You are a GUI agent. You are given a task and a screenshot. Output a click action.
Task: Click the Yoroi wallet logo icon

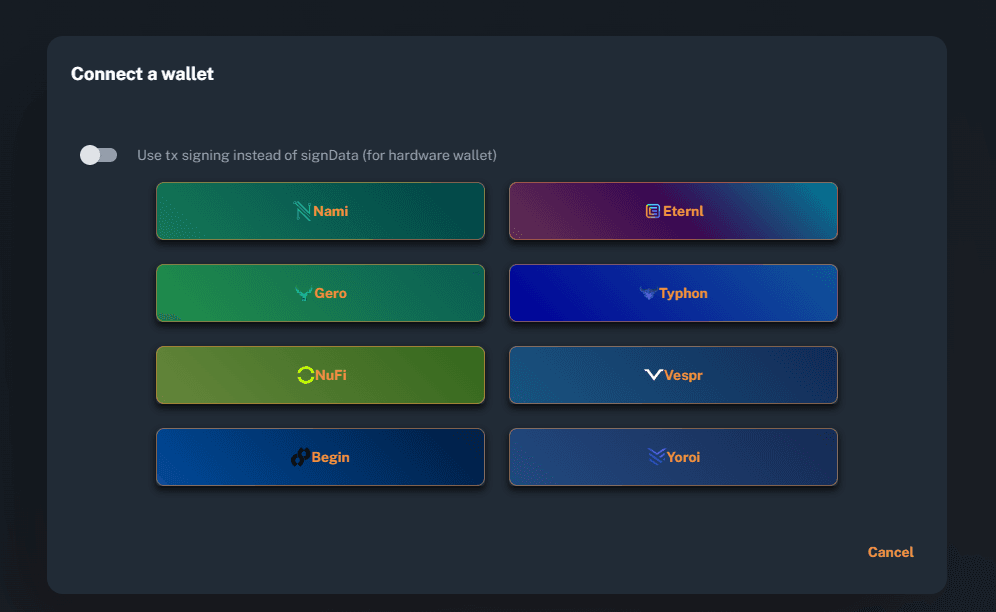point(656,457)
